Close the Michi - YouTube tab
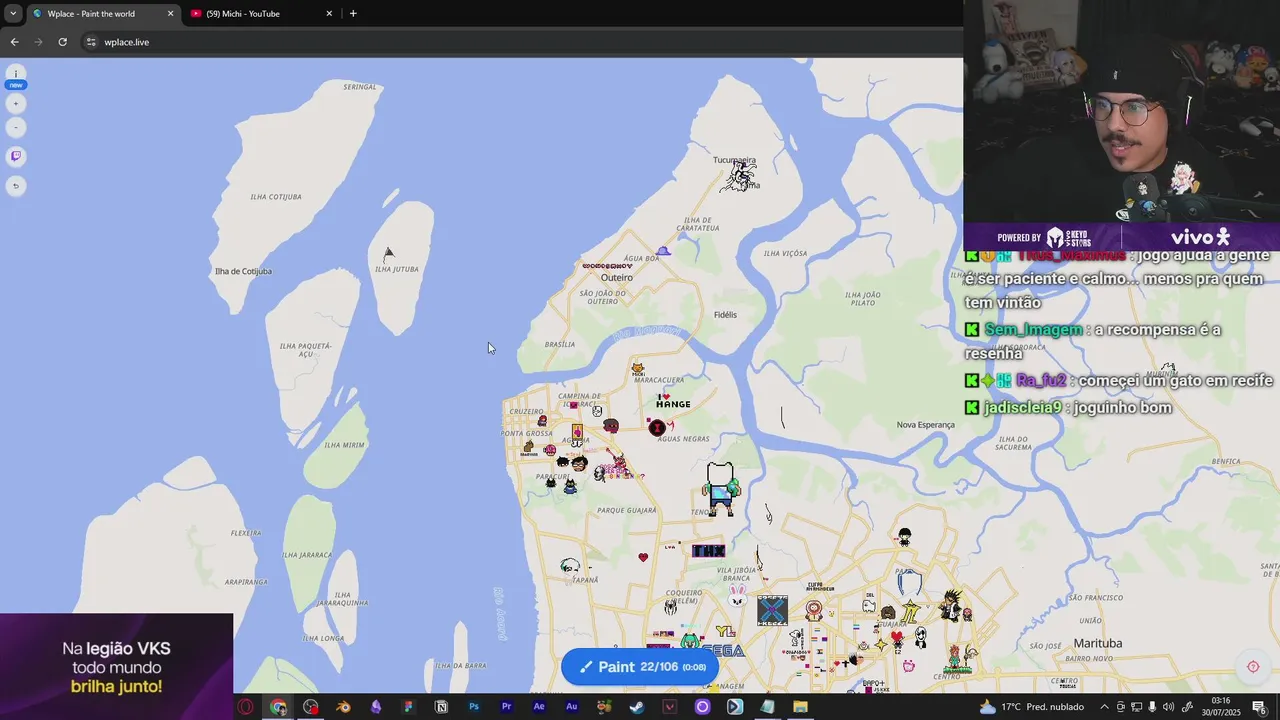 329,14
